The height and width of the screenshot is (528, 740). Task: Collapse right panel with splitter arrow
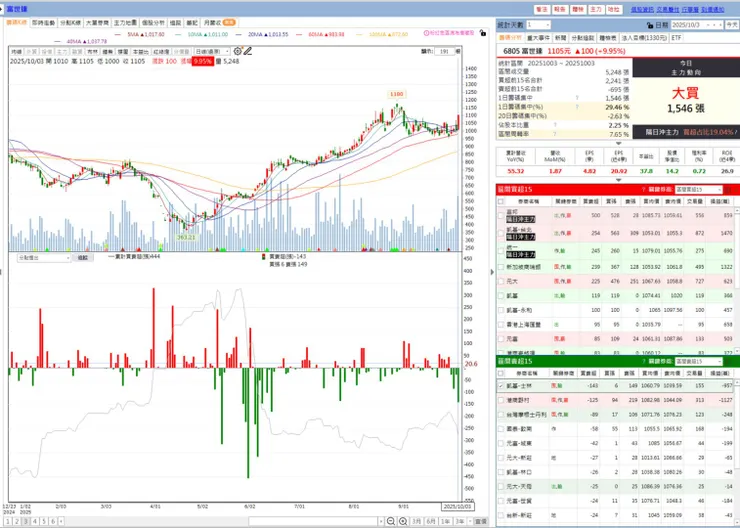point(492,272)
